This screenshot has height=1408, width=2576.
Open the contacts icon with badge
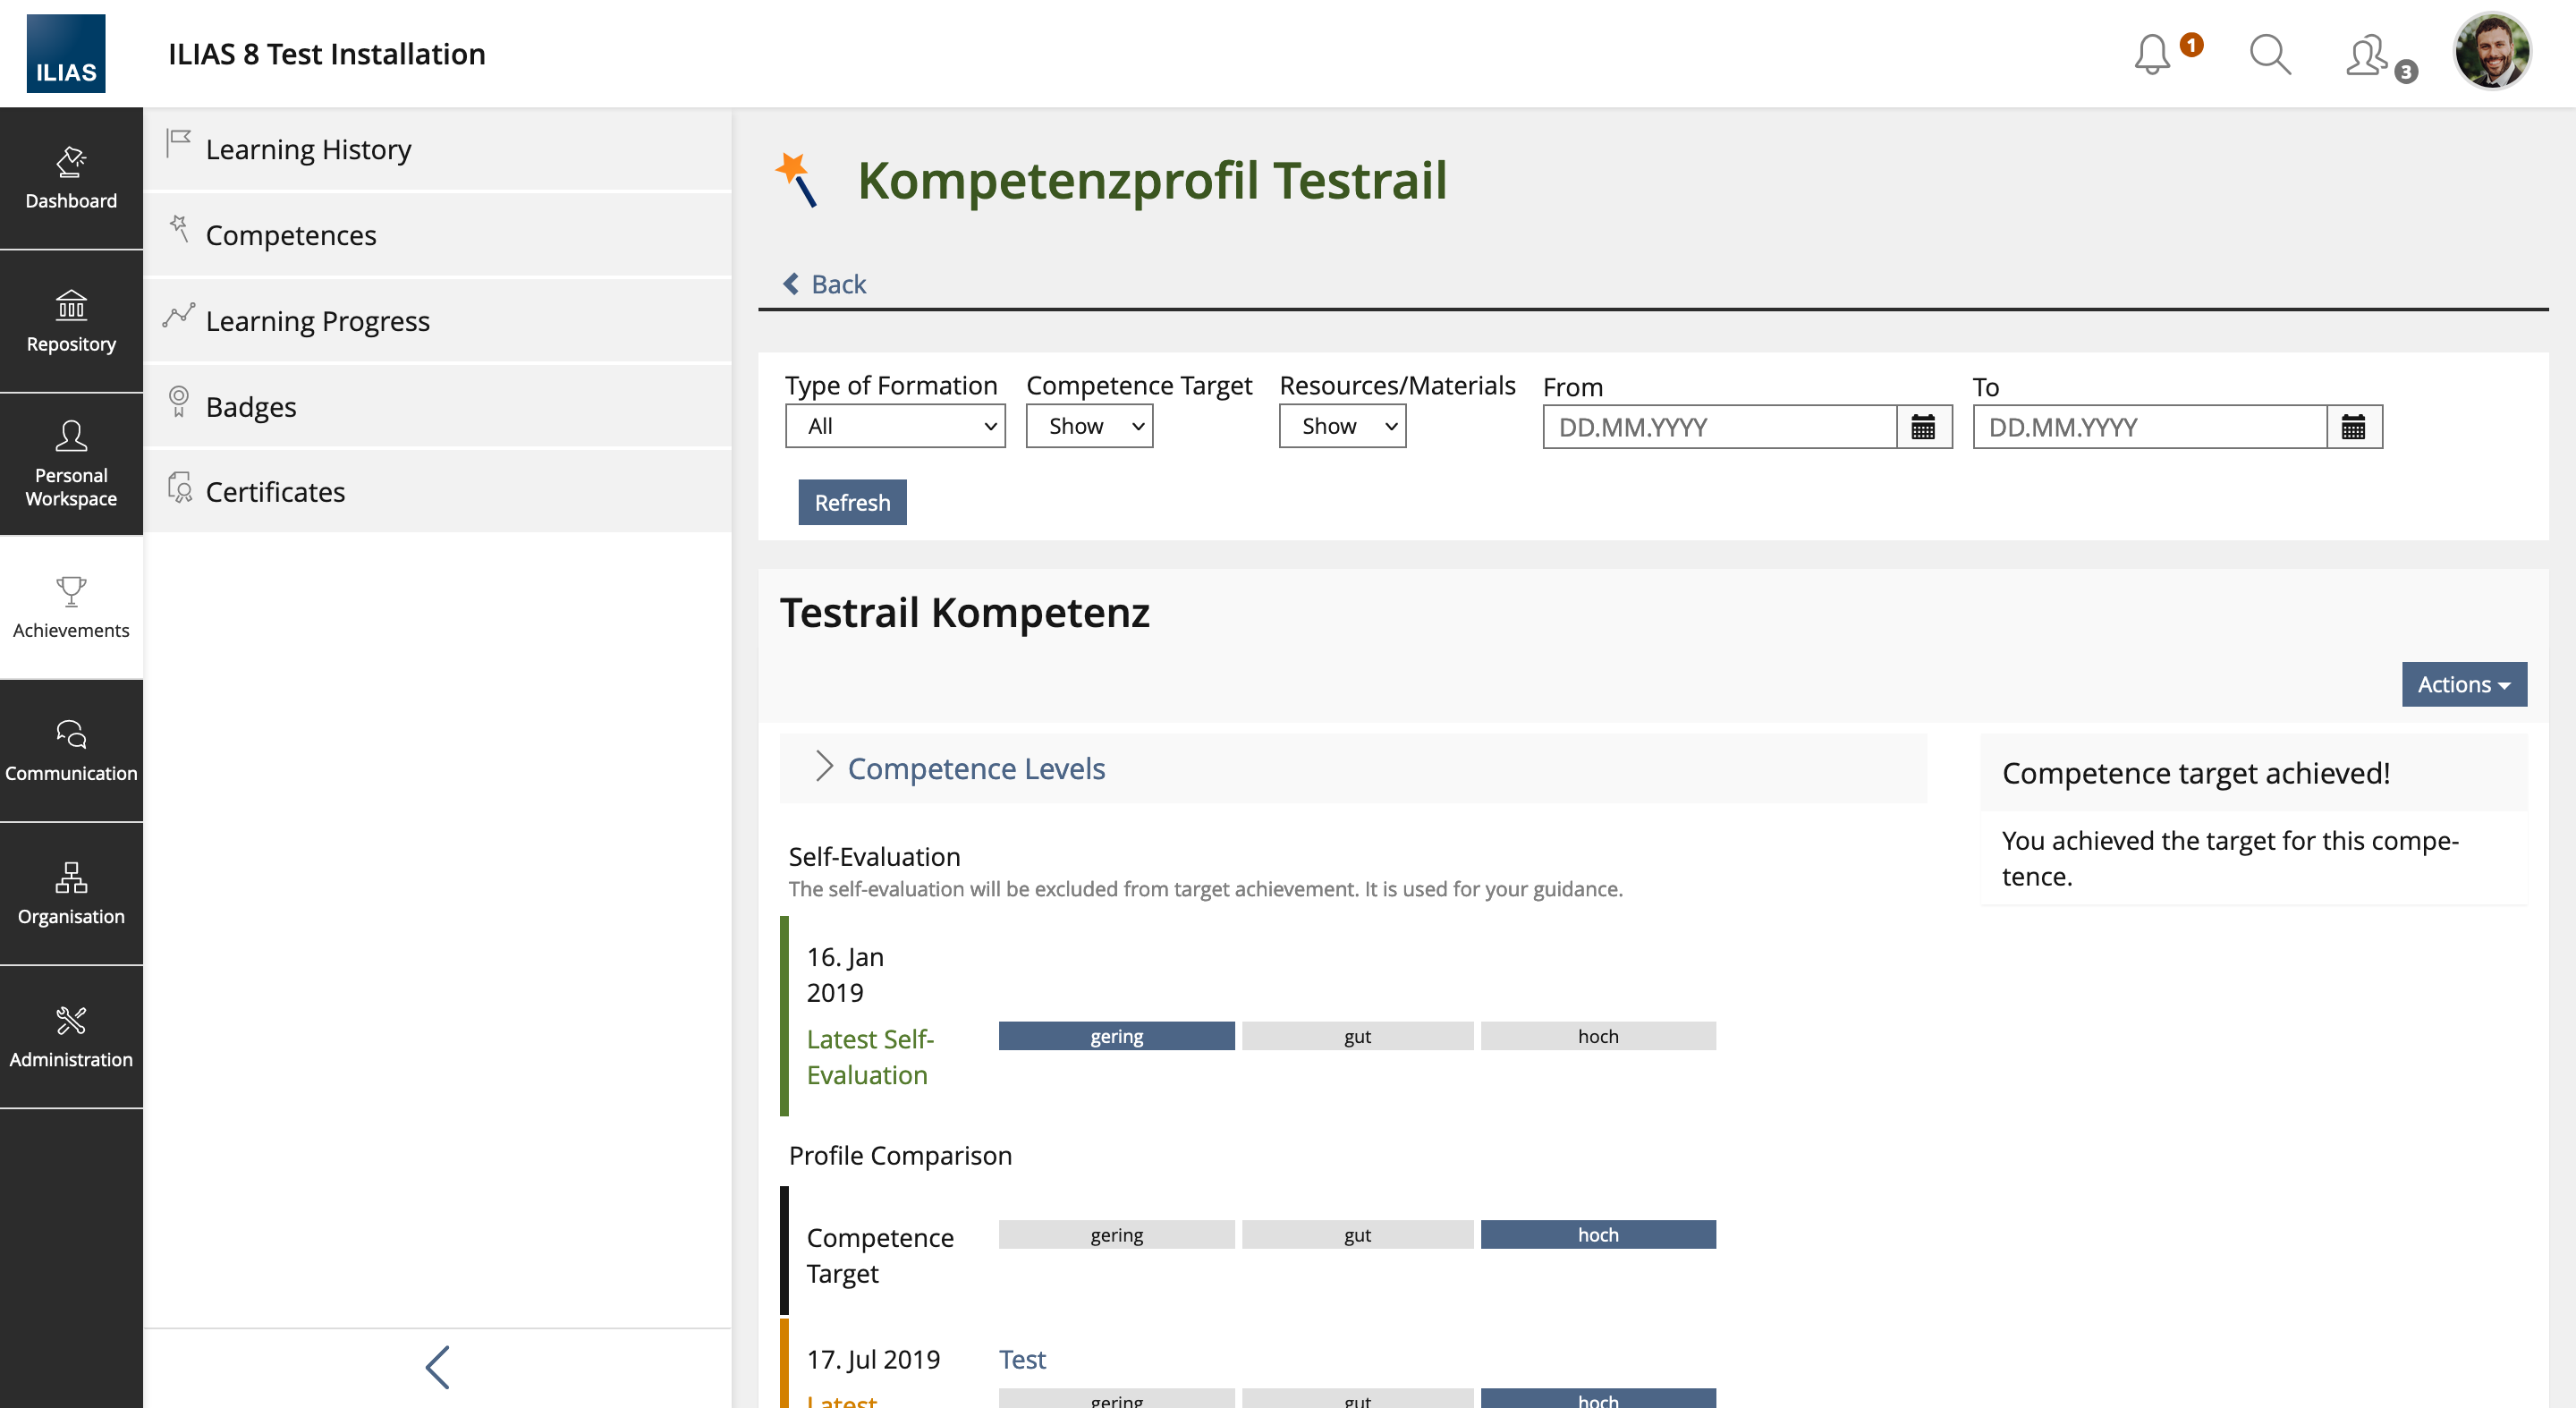pos(2368,56)
